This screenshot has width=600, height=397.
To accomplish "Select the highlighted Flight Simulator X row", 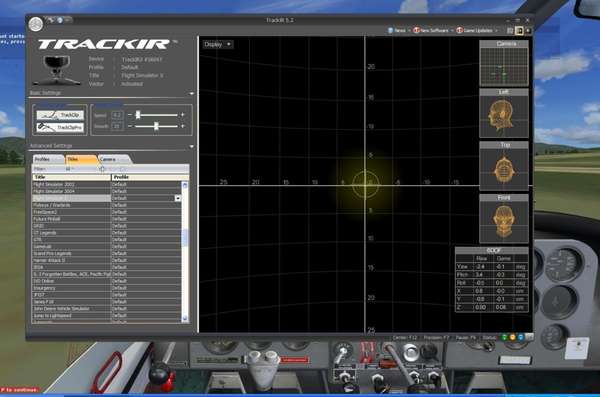I will click(x=107, y=198).
